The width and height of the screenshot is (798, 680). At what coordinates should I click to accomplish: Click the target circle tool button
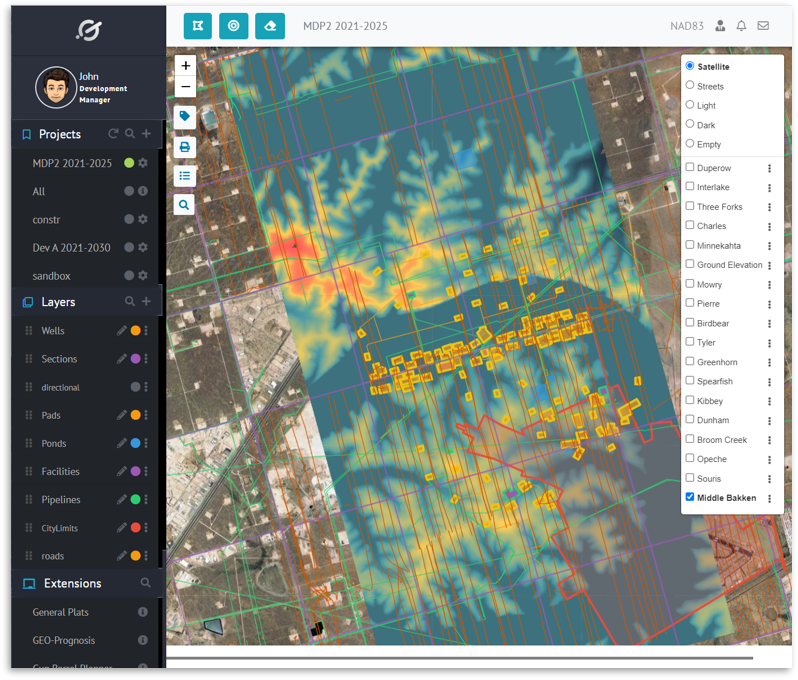[x=234, y=26]
